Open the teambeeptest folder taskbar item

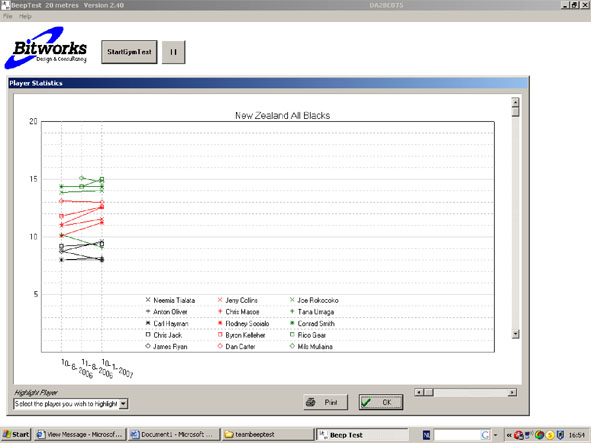pos(267,435)
